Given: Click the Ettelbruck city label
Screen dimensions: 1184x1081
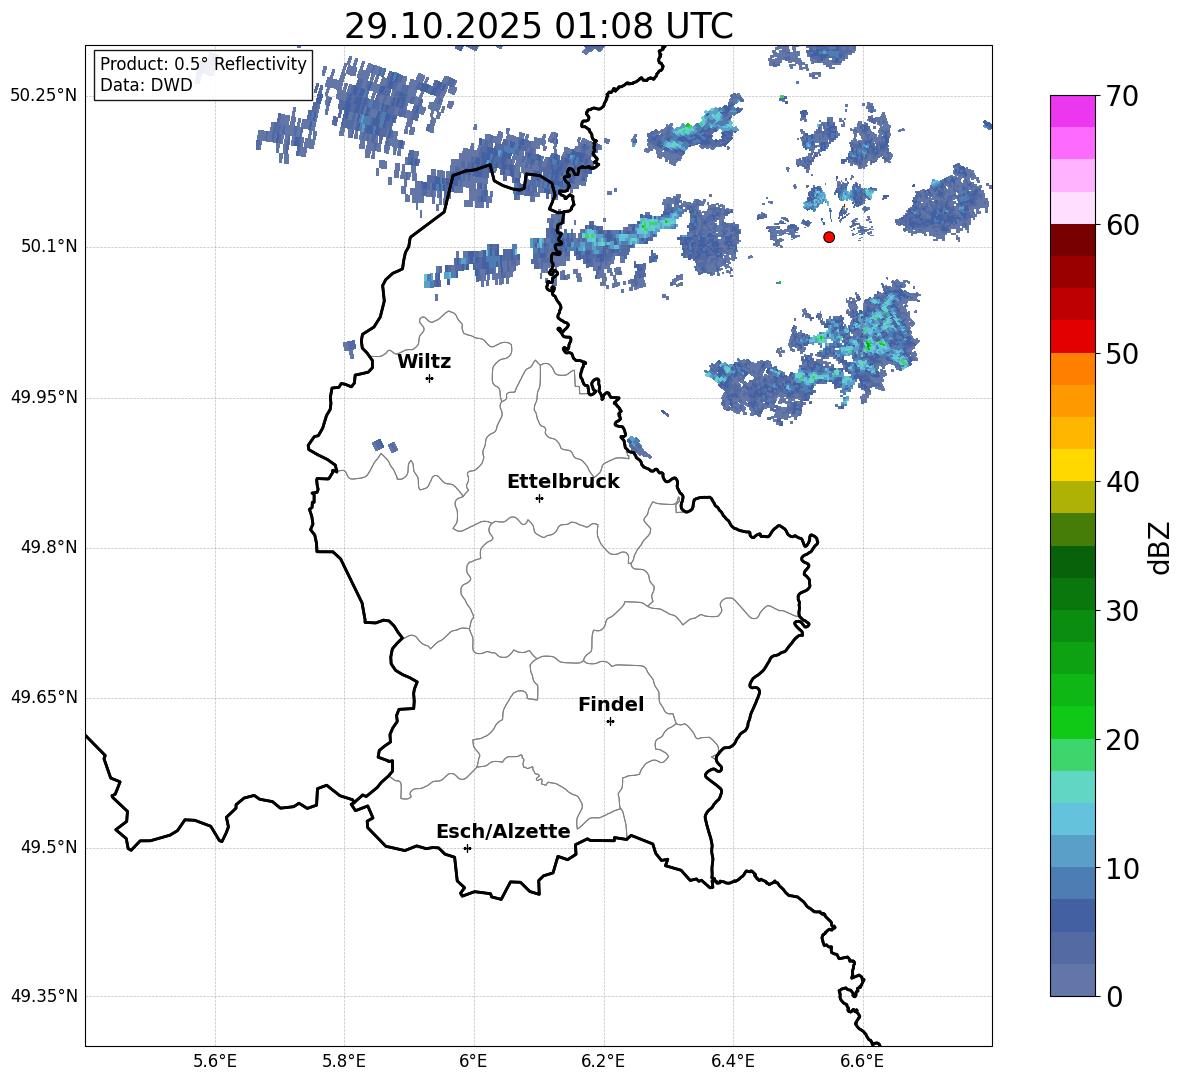Looking at the screenshot, I should click(563, 482).
